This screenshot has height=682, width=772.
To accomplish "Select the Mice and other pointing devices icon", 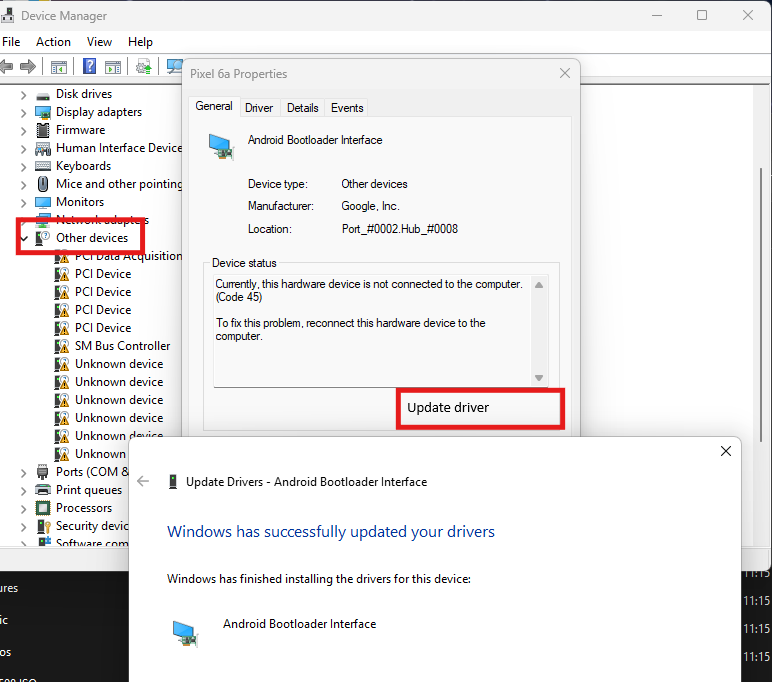I will [x=43, y=184].
